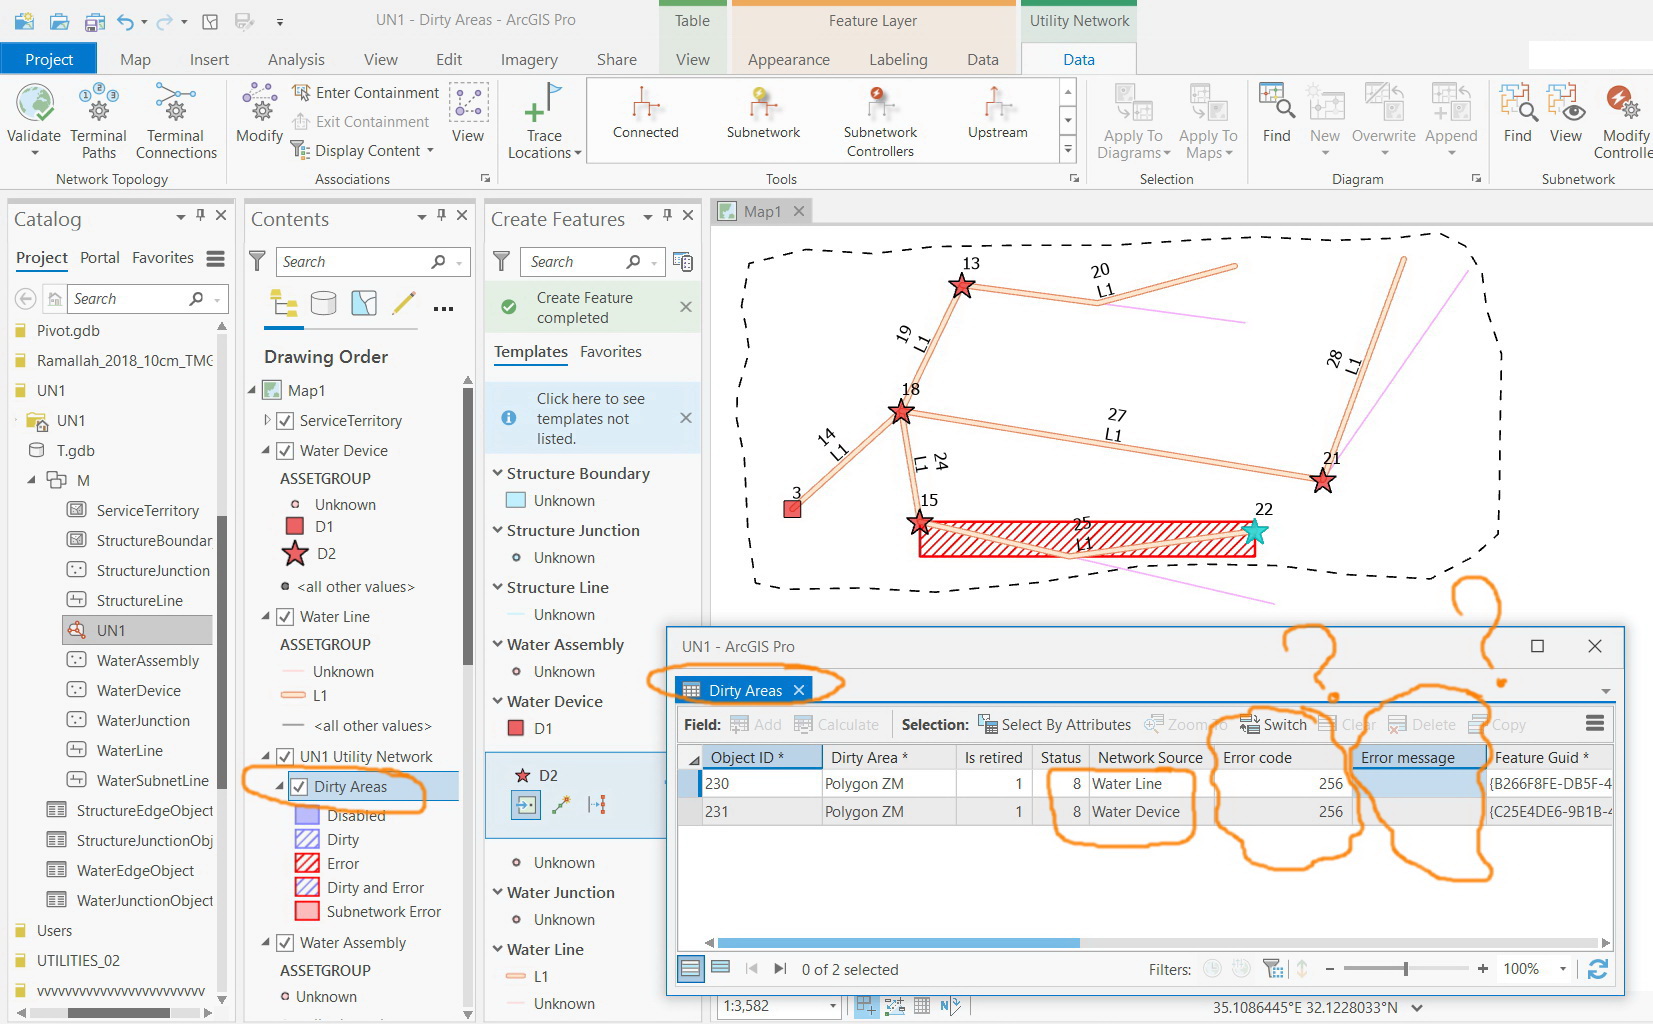This screenshot has width=1653, height=1024.
Task: Open the Labeling ribbon tab
Action: (x=898, y=60)
